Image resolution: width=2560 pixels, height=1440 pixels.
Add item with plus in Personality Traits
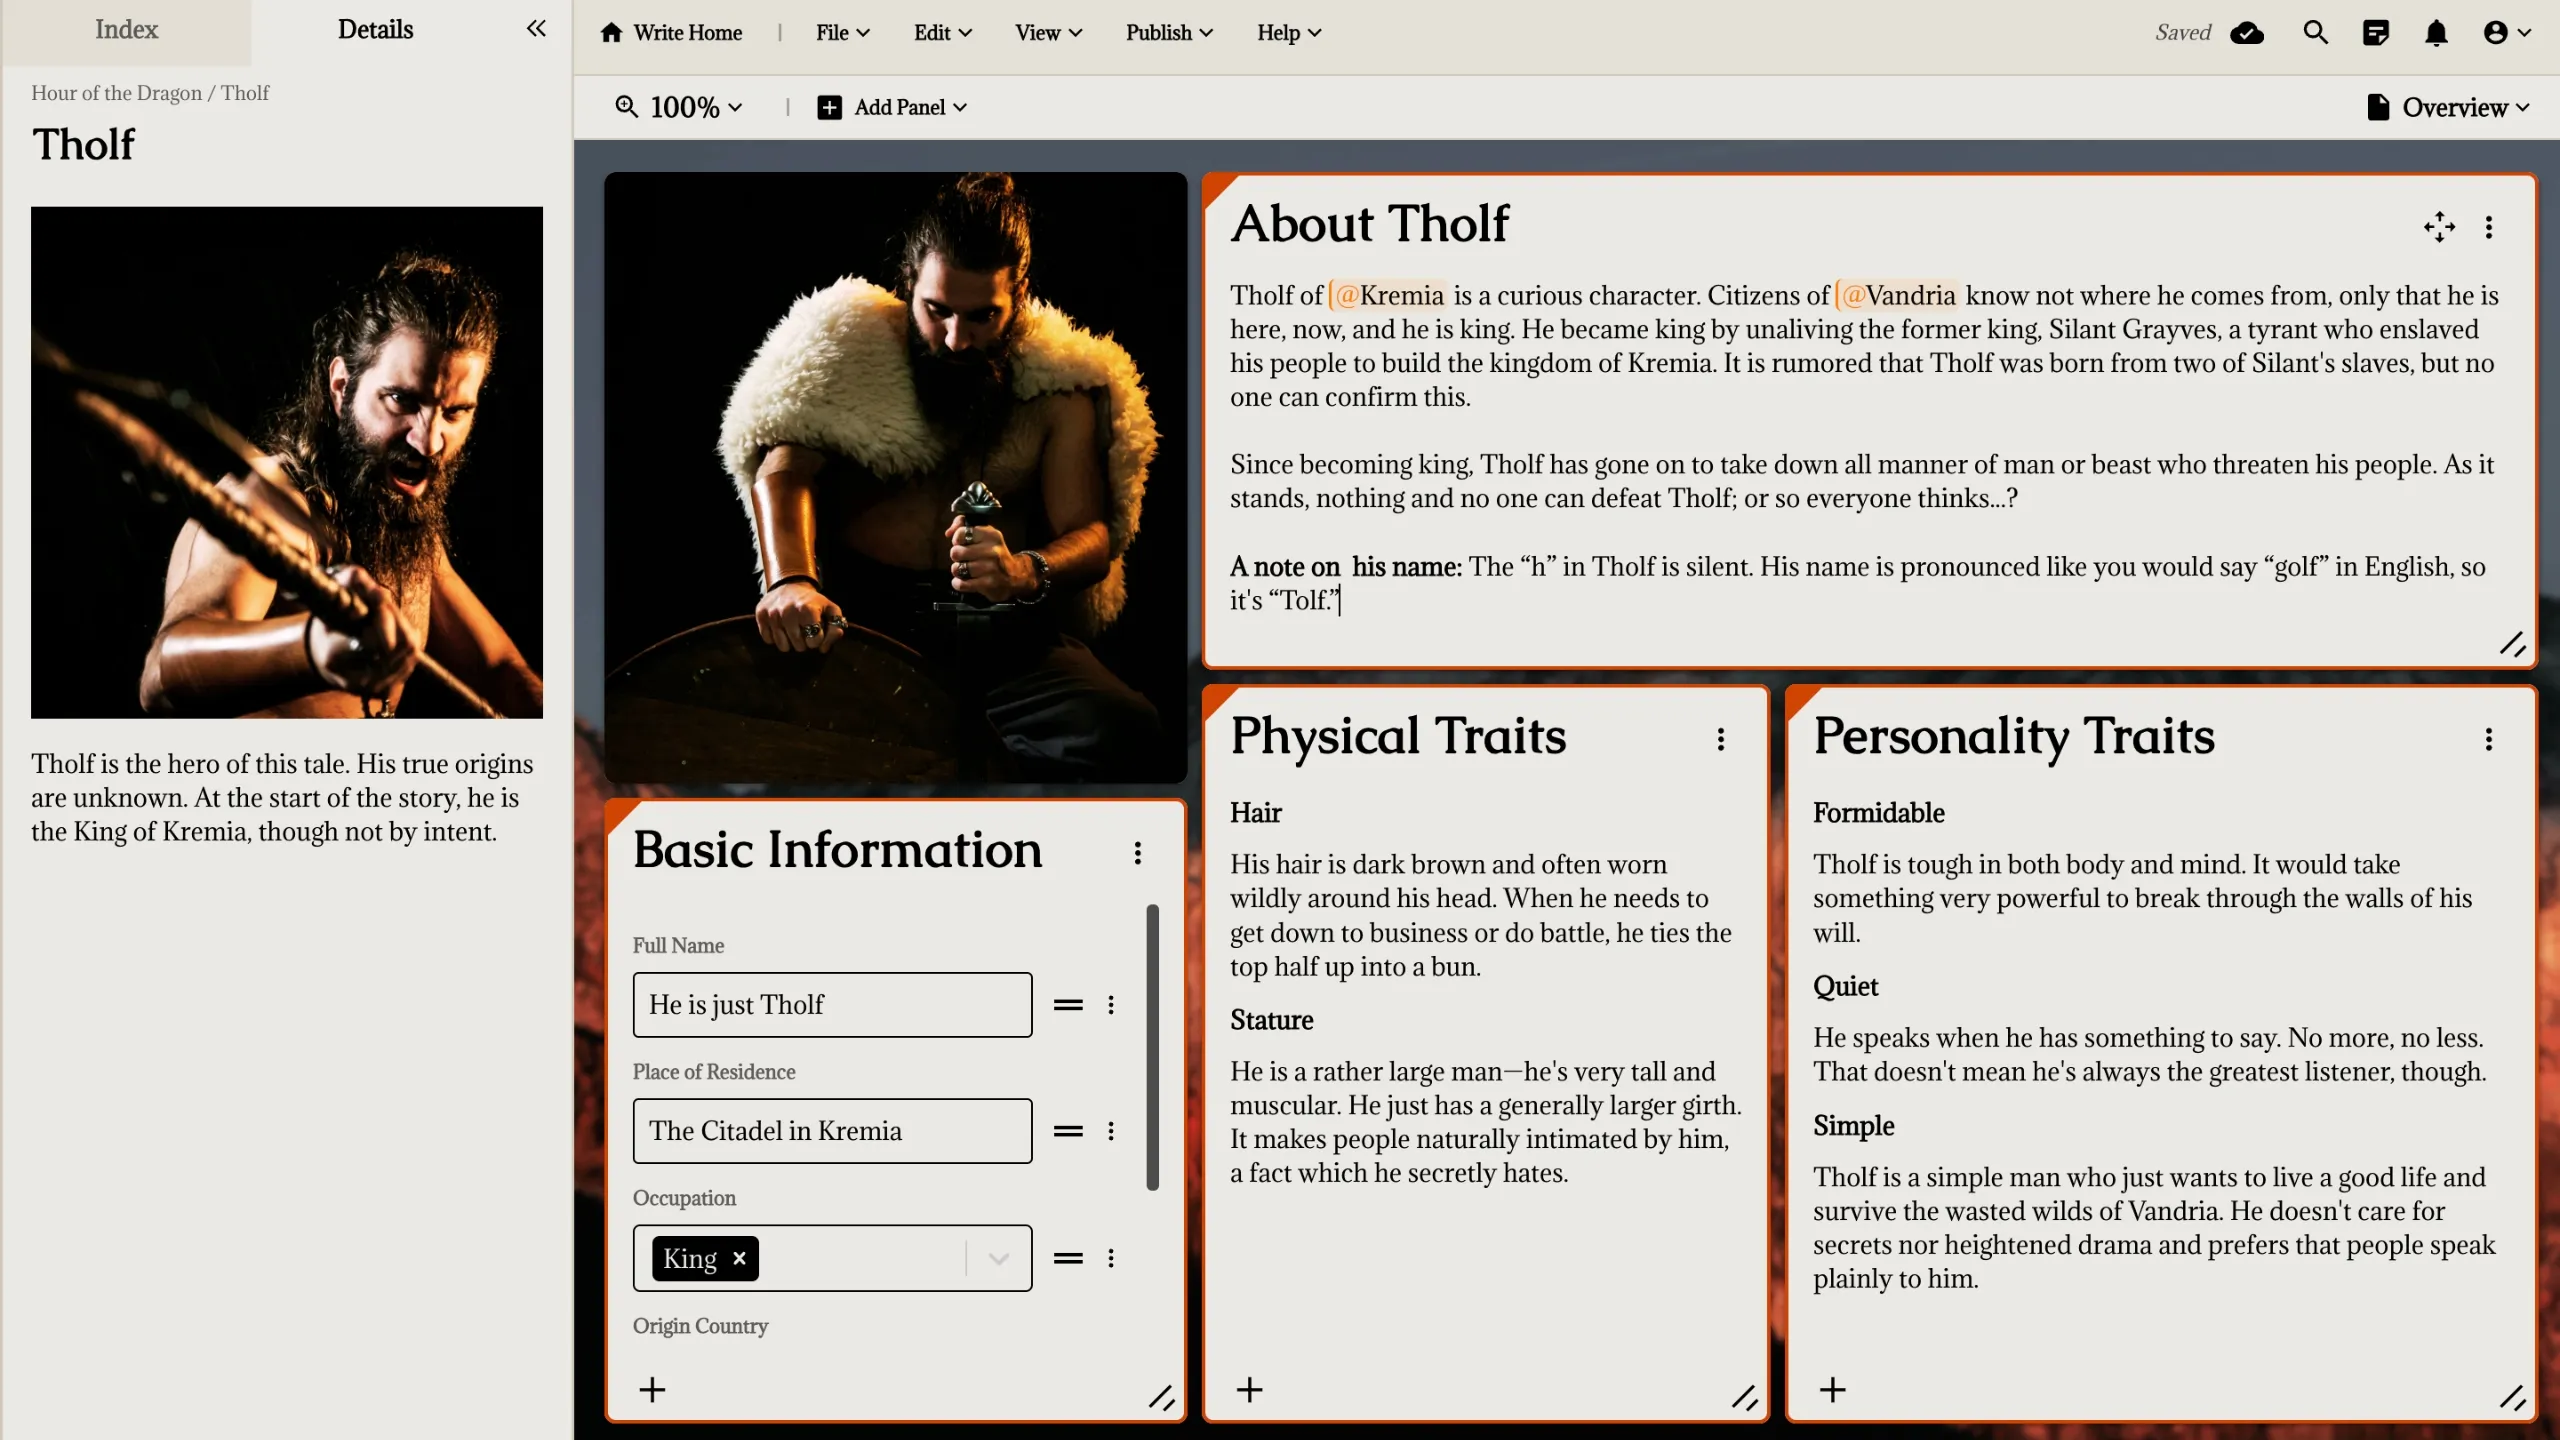click(x=1832, y=1389)
